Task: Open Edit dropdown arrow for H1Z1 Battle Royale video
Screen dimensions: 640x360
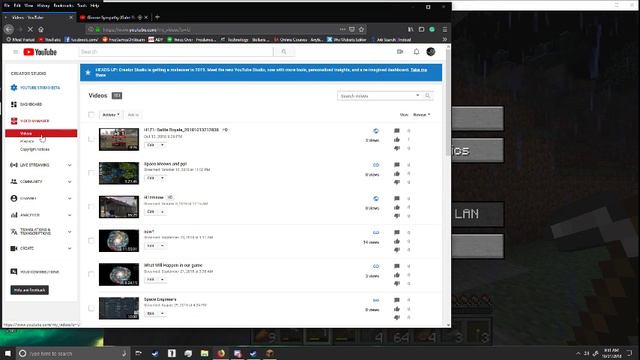Action: point(162,145)
